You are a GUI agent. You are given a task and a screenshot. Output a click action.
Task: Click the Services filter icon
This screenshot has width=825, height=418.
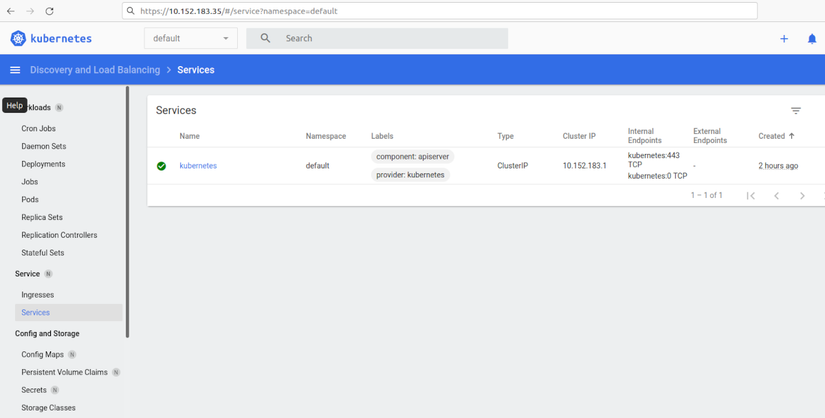tap(796, 111)
